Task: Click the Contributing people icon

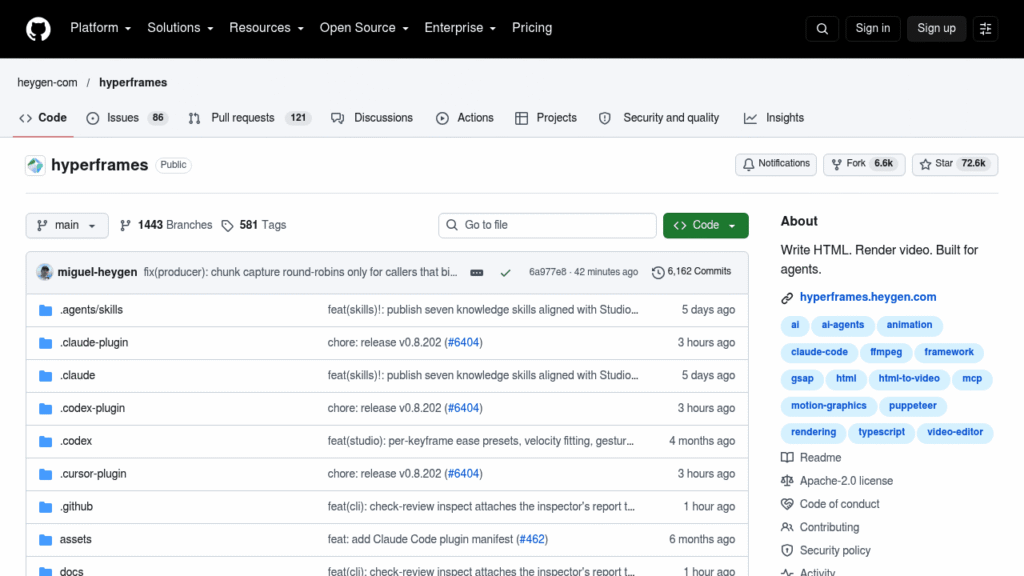Action: click(787, 527)
